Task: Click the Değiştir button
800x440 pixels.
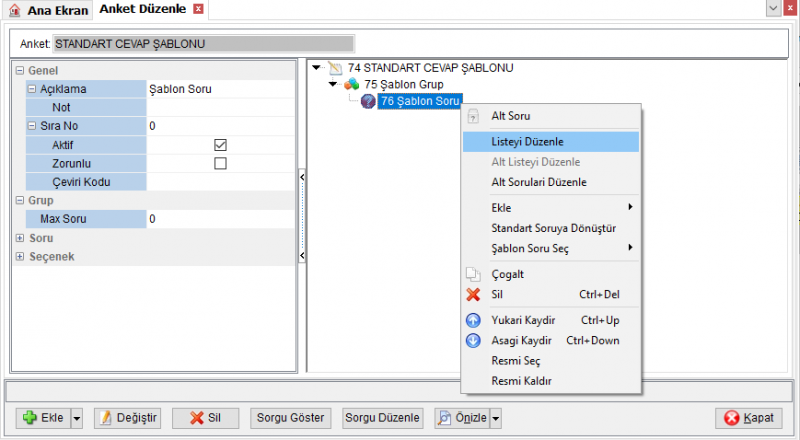Action: pyautogui.click(x=128, y=418)
